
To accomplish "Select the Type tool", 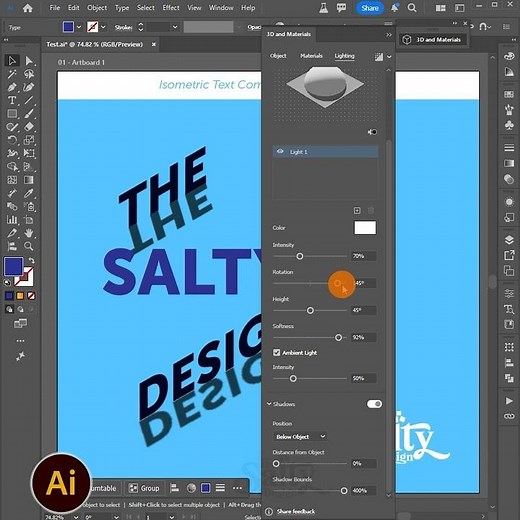I will [12, 100].
